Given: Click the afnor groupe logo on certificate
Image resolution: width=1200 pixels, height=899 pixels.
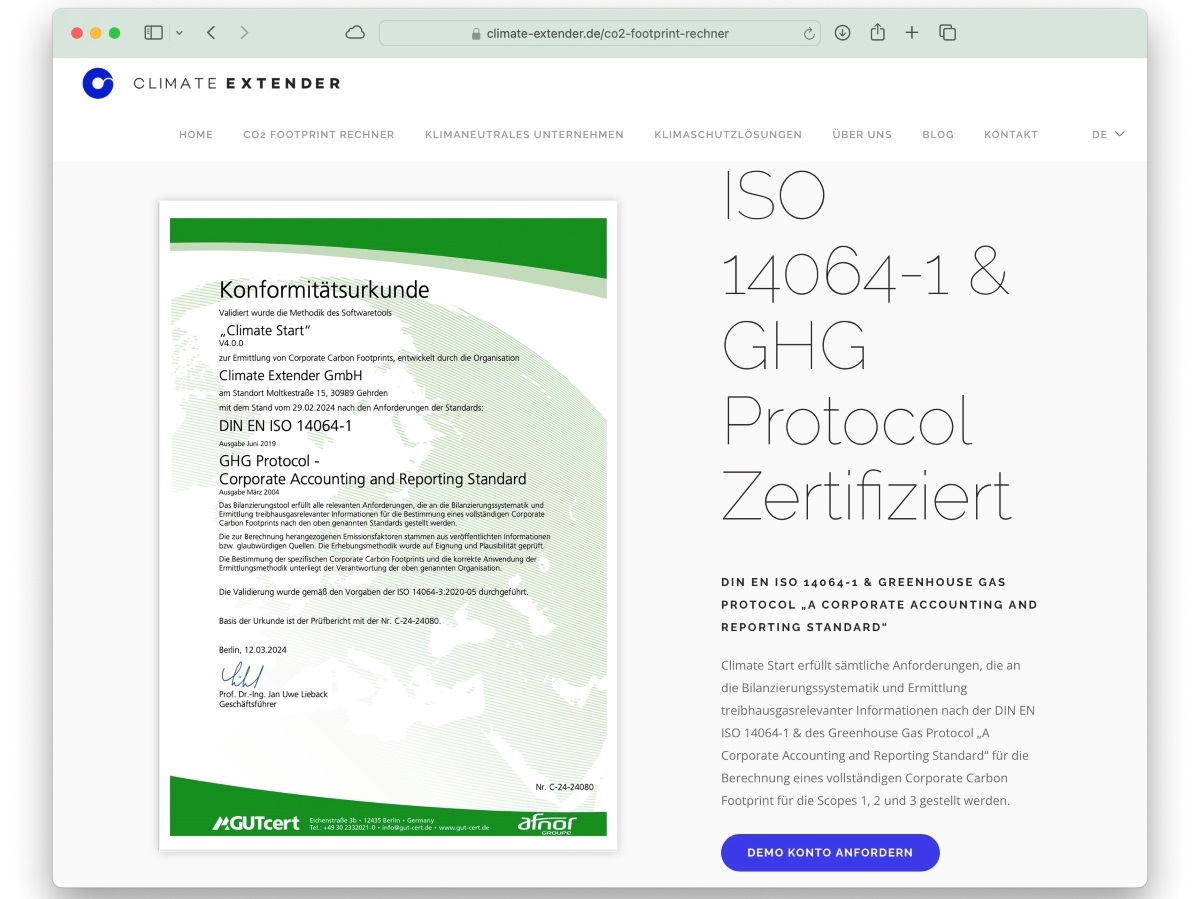Looking at the screenshot, I should [547, 823].
